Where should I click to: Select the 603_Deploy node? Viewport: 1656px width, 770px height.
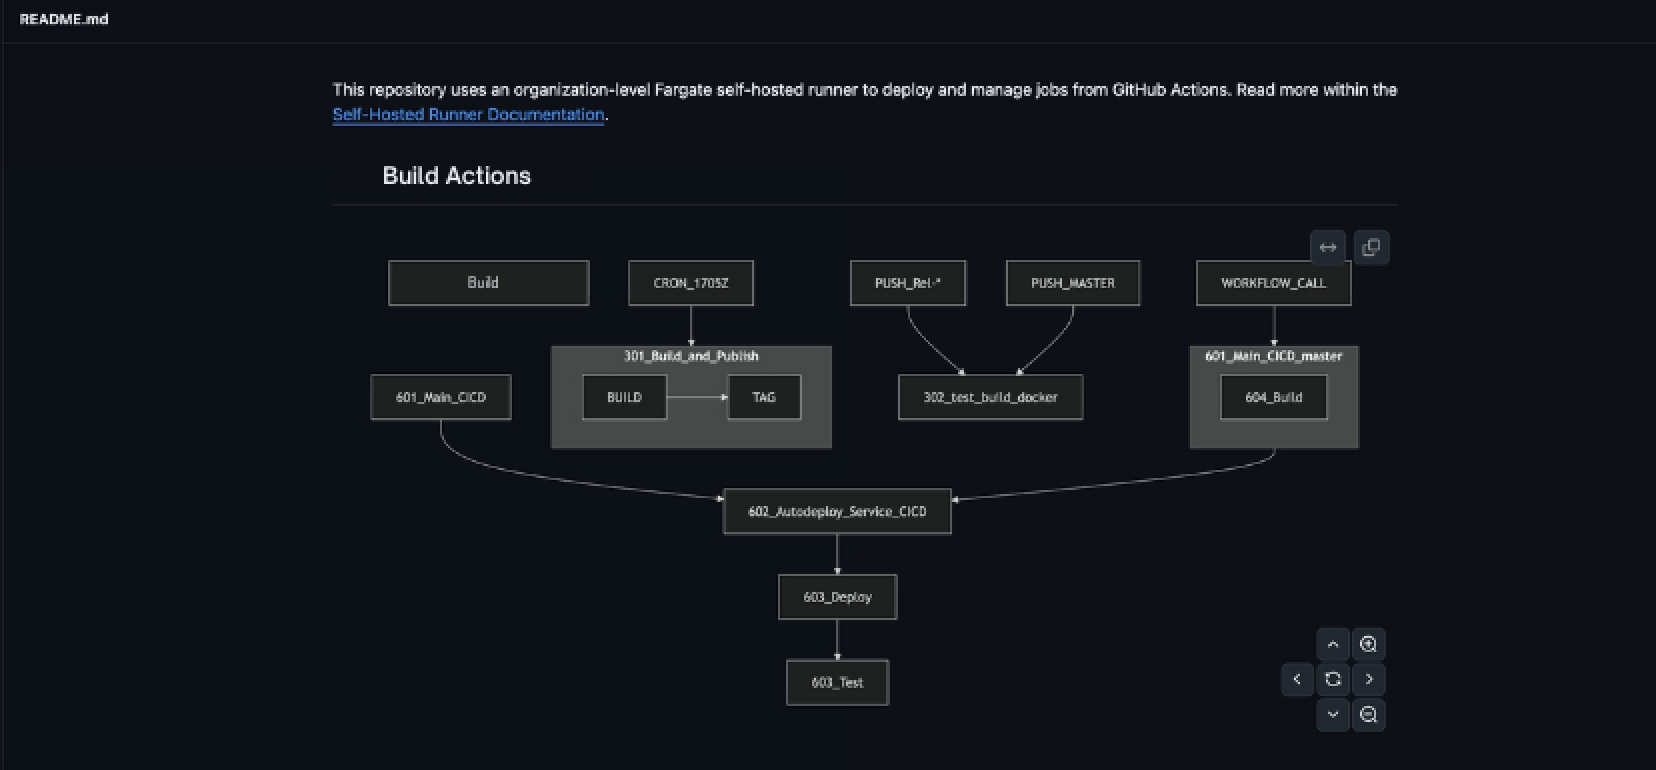coord(838,597)
